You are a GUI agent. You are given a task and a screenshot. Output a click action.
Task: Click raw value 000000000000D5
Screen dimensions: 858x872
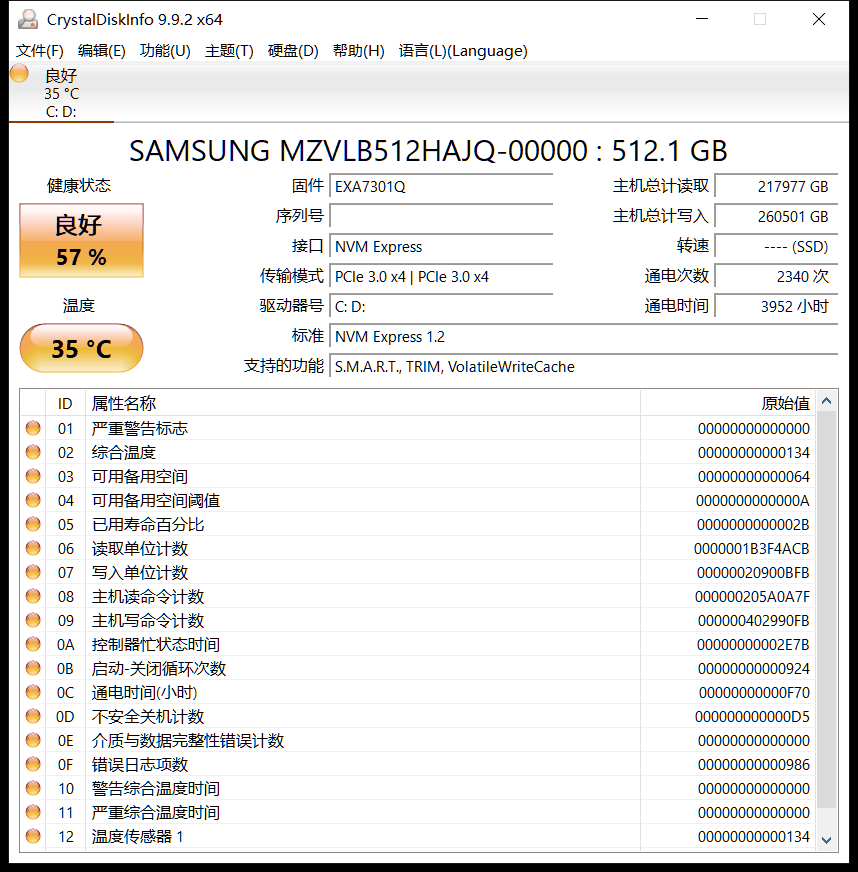tap(752, 717)
